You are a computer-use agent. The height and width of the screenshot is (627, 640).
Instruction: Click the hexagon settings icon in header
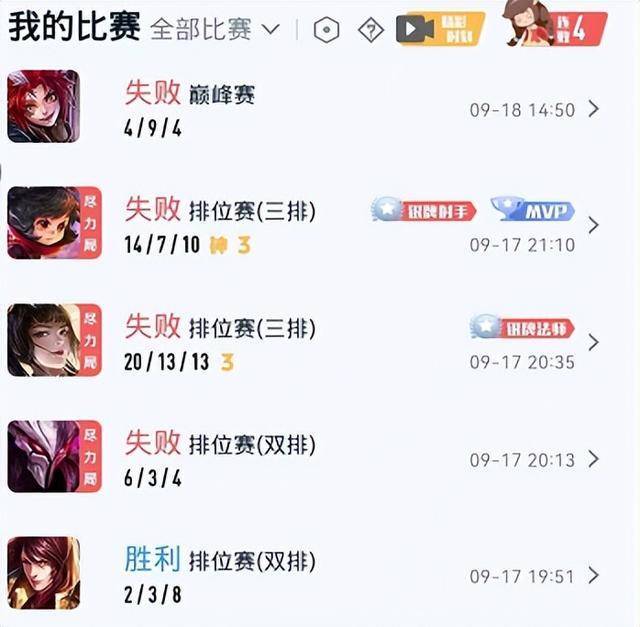click(327, 30)
